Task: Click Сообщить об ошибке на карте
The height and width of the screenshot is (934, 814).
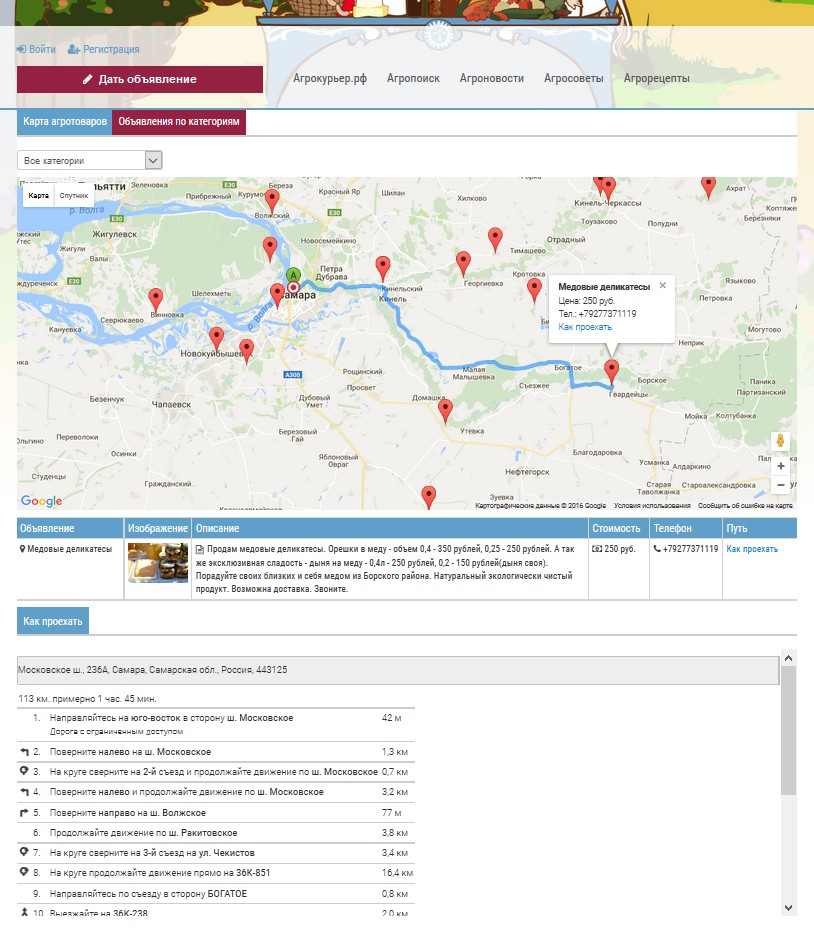Action: [x=745, y=506]
